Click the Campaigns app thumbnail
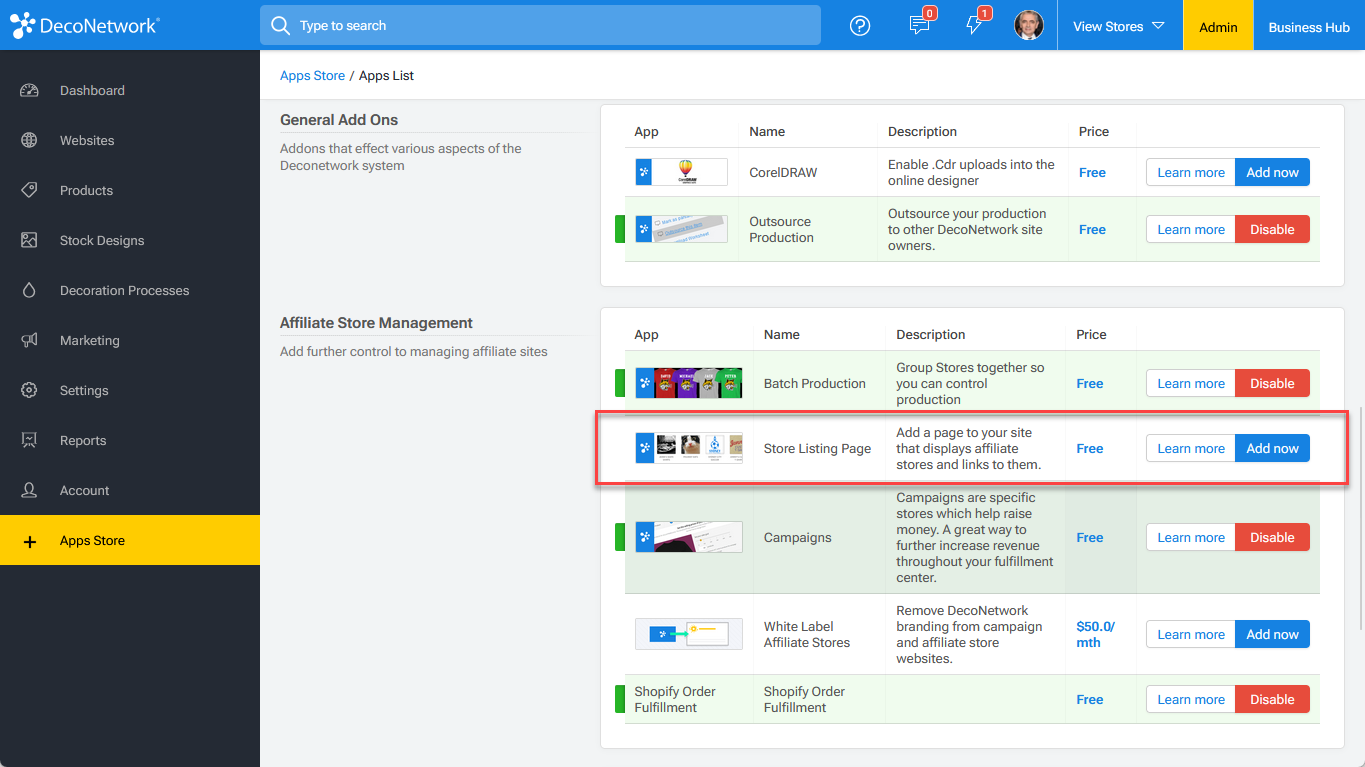This screenshot has height=767, width=1365. [688, 537]
